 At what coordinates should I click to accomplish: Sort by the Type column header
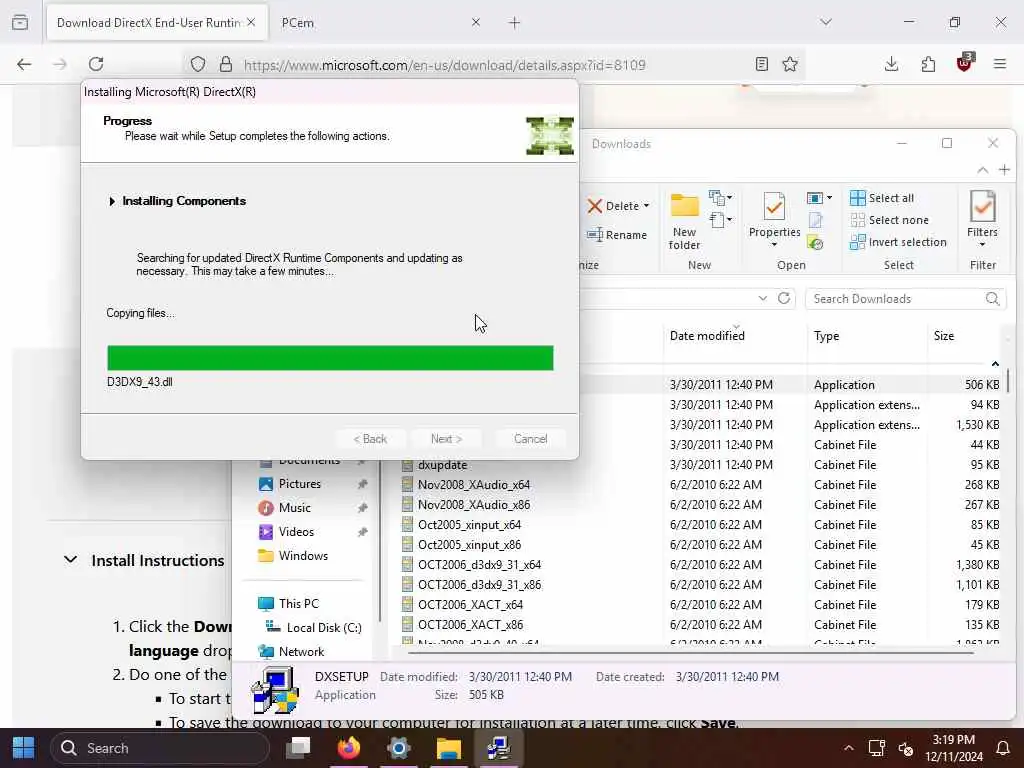point(826,336)
